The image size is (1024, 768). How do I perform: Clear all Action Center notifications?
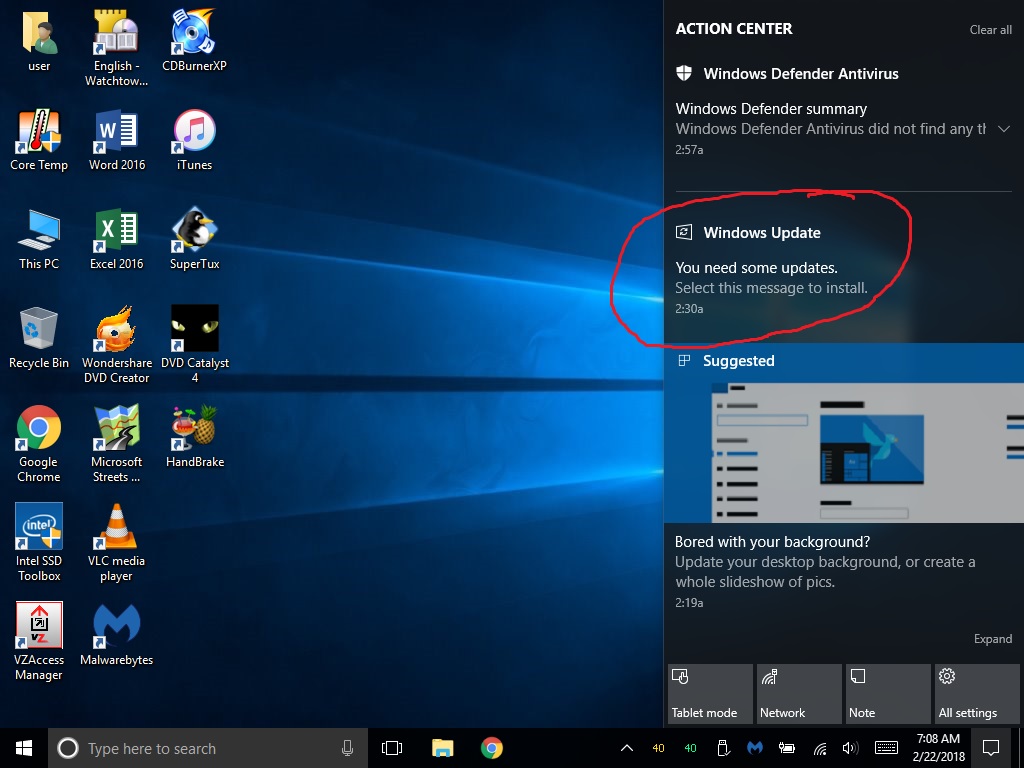pos(991,30)
